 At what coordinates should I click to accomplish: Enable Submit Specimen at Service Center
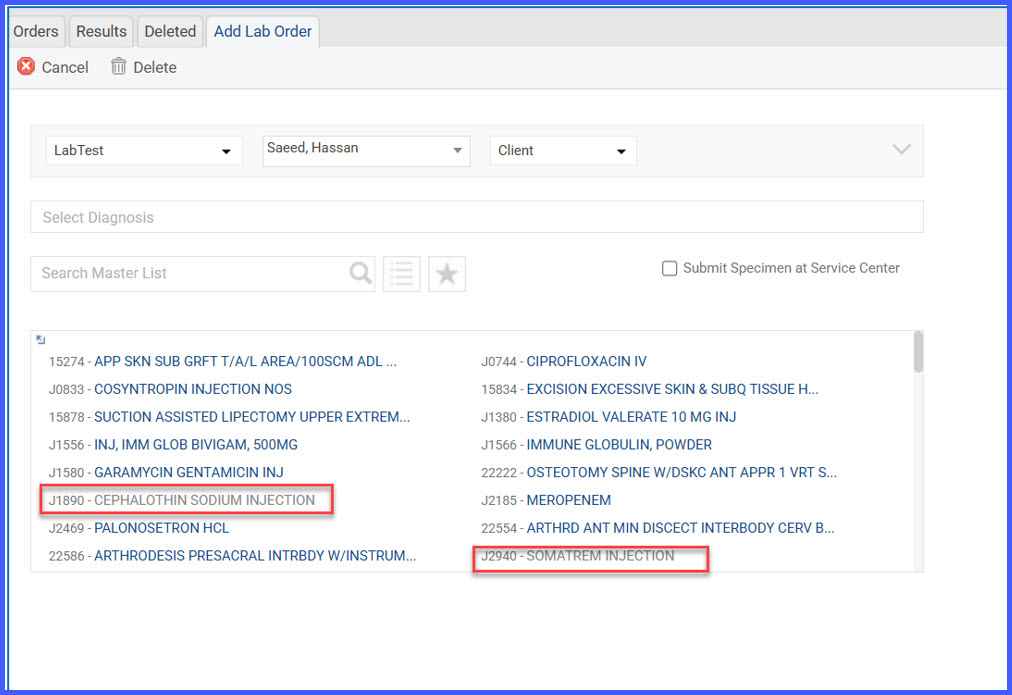[x=669, y=268]
